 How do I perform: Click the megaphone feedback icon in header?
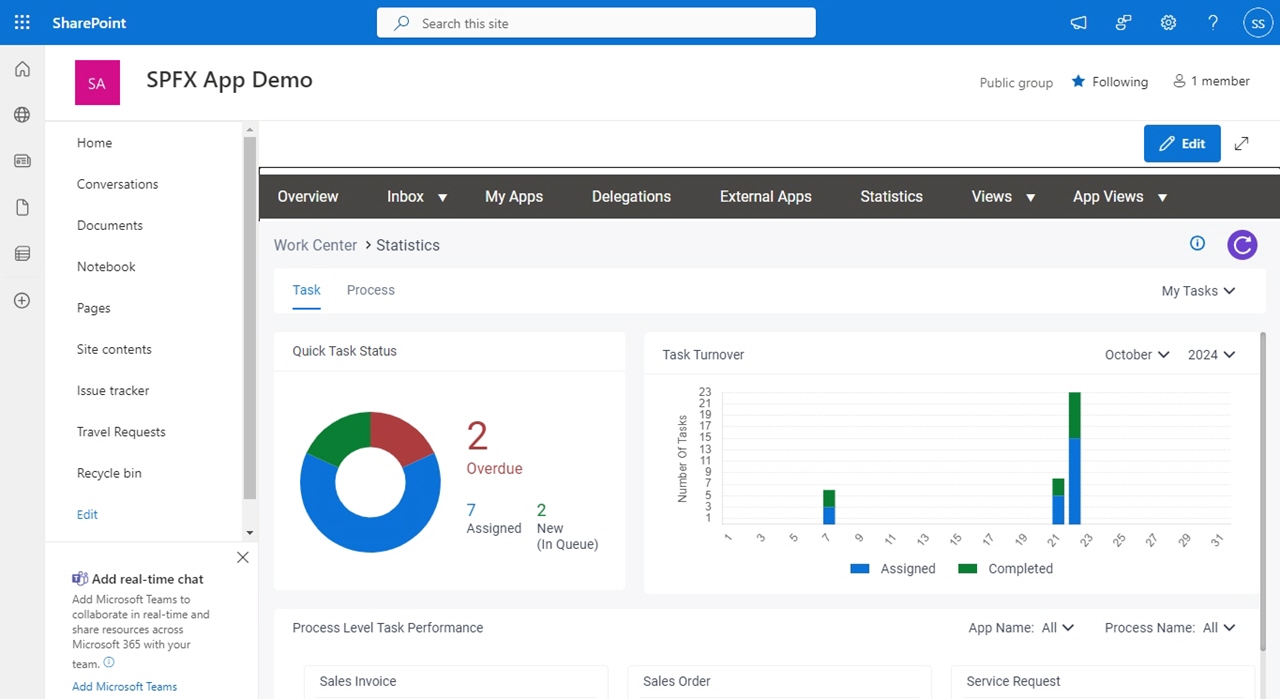coord(1079,23)
